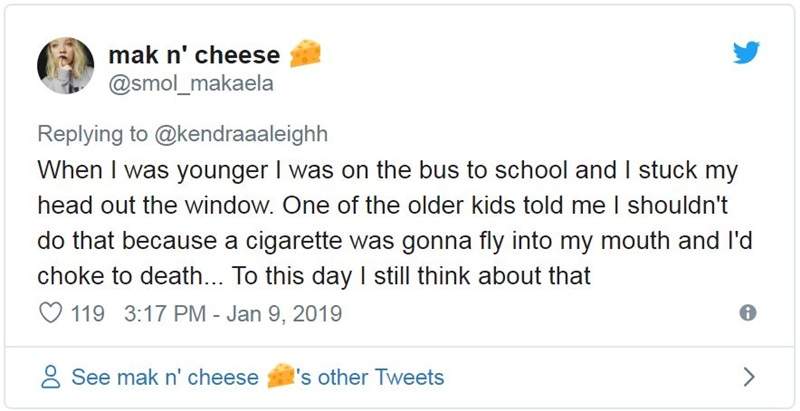Click the "Replying to" label
800x411 pixels.
(x=91, y=132)
